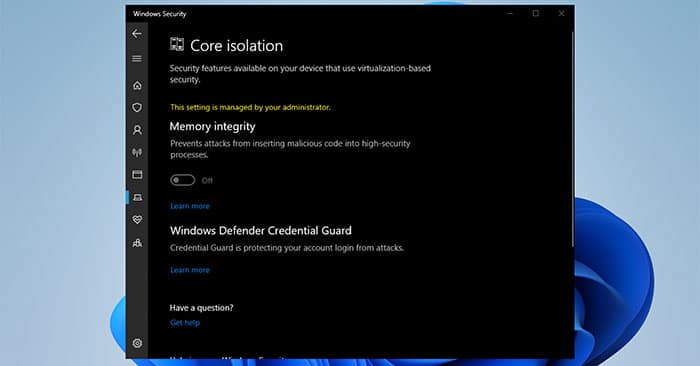Open the Home icon in sidebar
700x366 pixels.
point(137,85)
